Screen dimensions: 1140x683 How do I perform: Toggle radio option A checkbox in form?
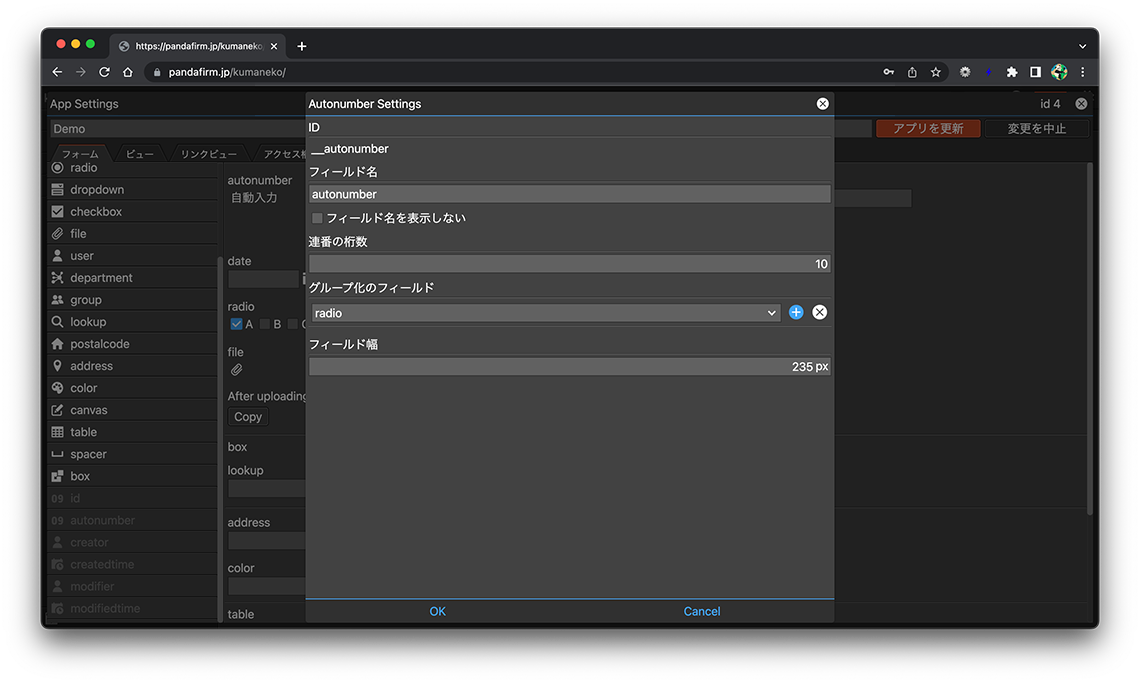[236, 324]
